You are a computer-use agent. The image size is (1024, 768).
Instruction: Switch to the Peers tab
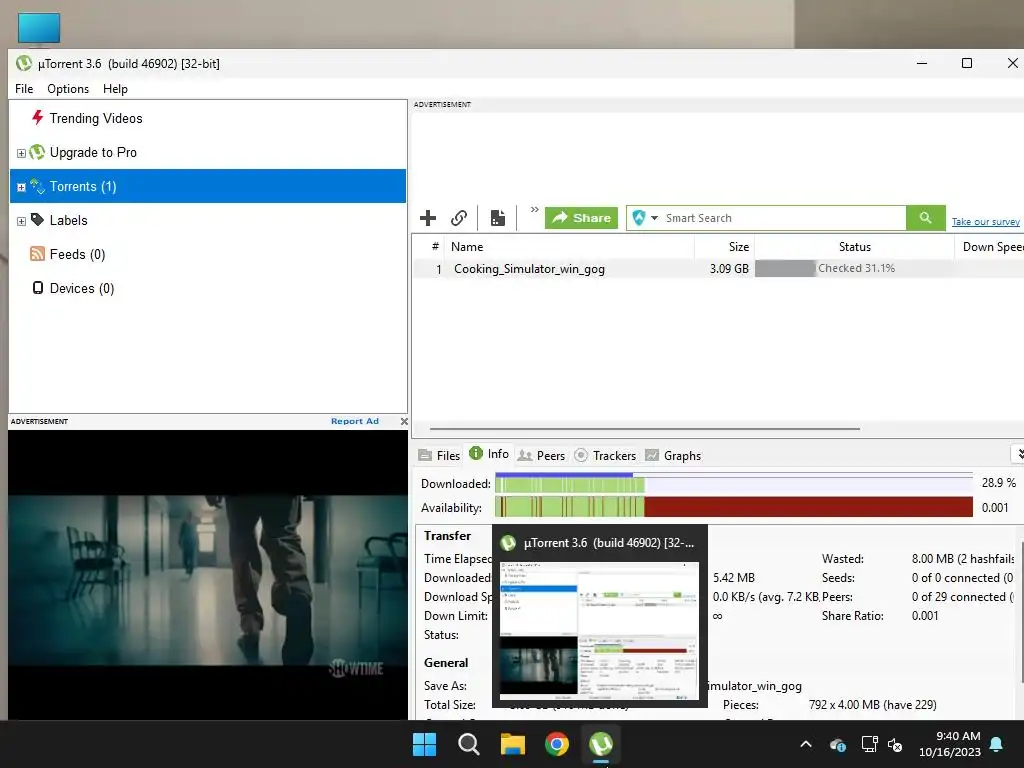point(541,455)
